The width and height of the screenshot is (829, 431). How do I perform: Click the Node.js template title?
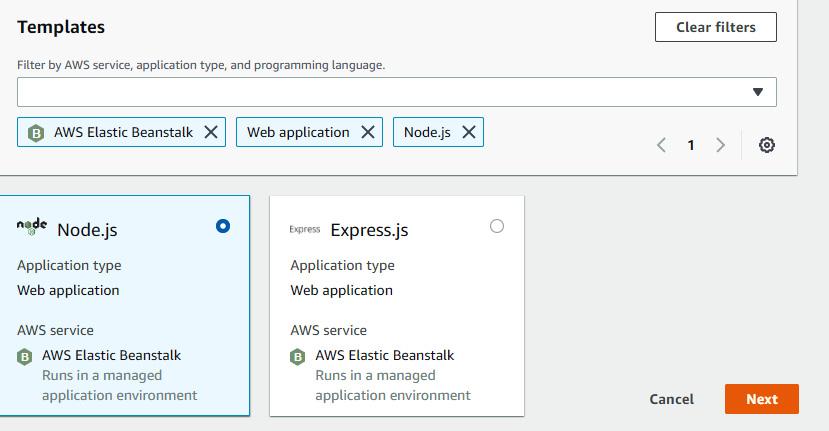(x=87, y=230)
